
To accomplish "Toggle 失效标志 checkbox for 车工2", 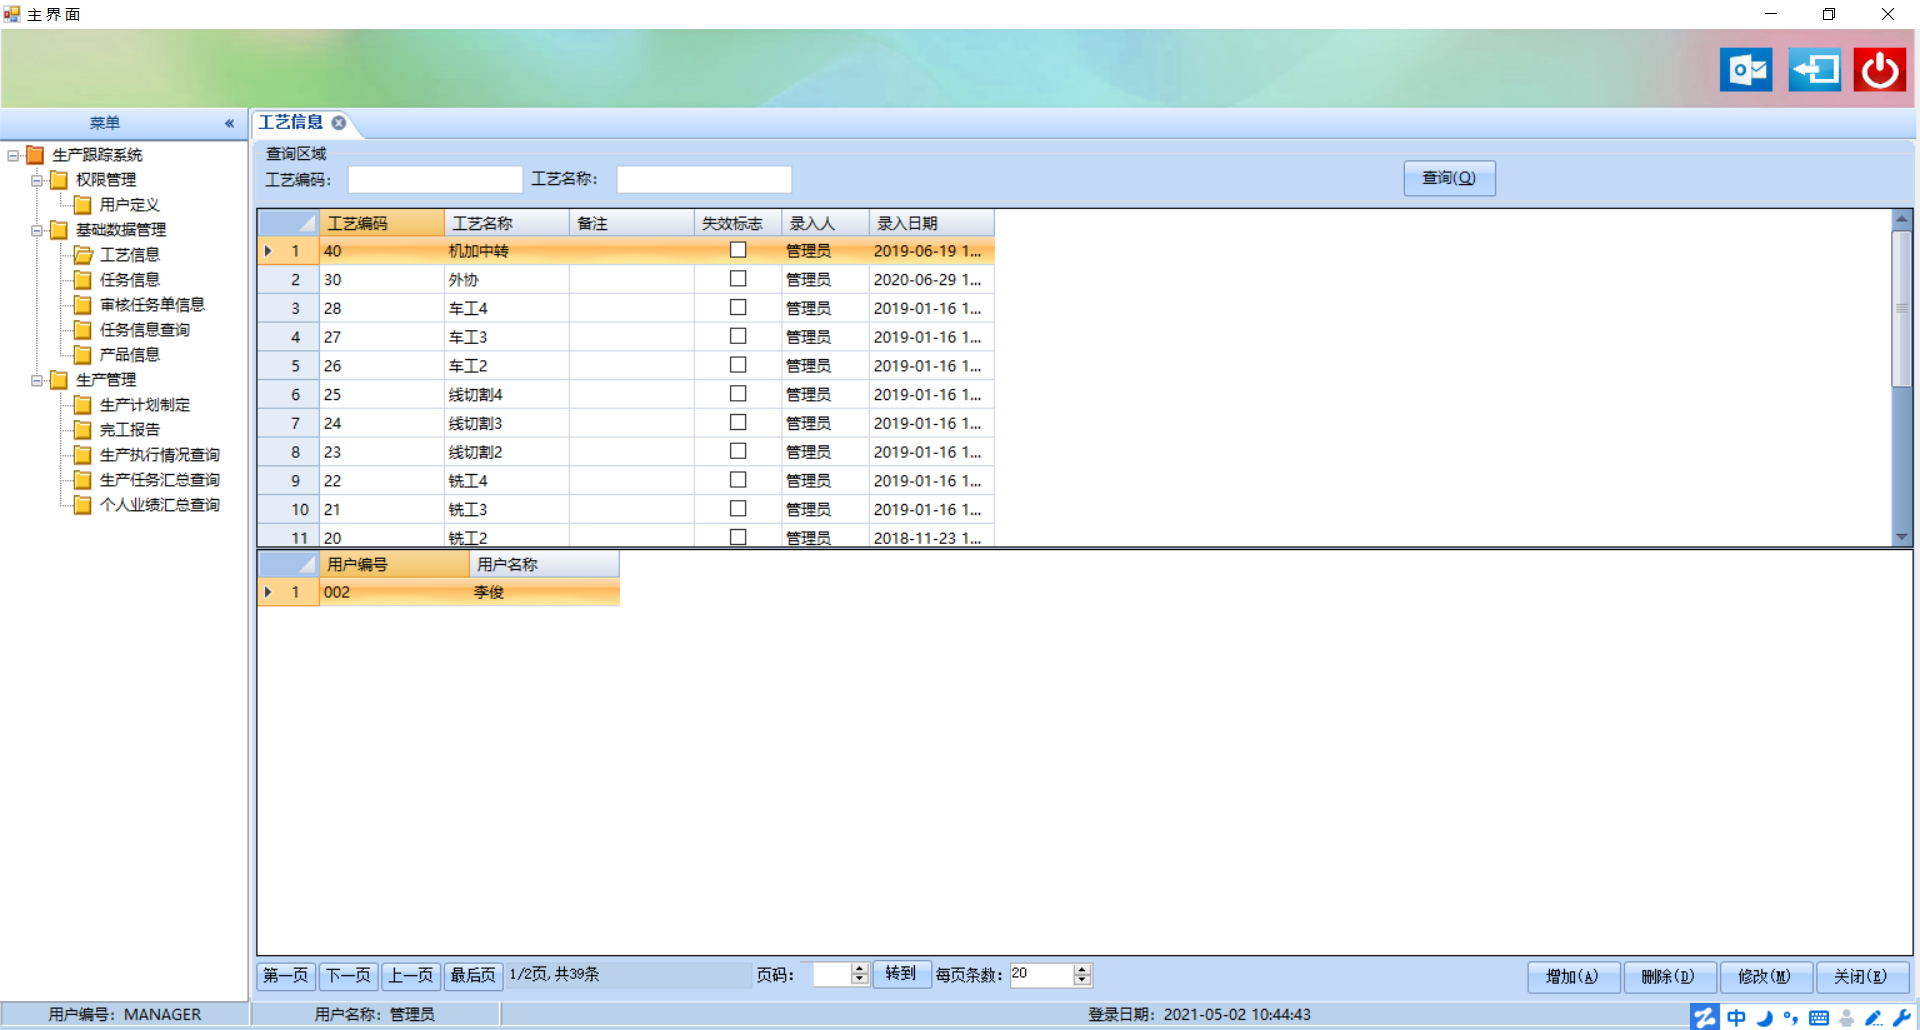I will [738, 365].
